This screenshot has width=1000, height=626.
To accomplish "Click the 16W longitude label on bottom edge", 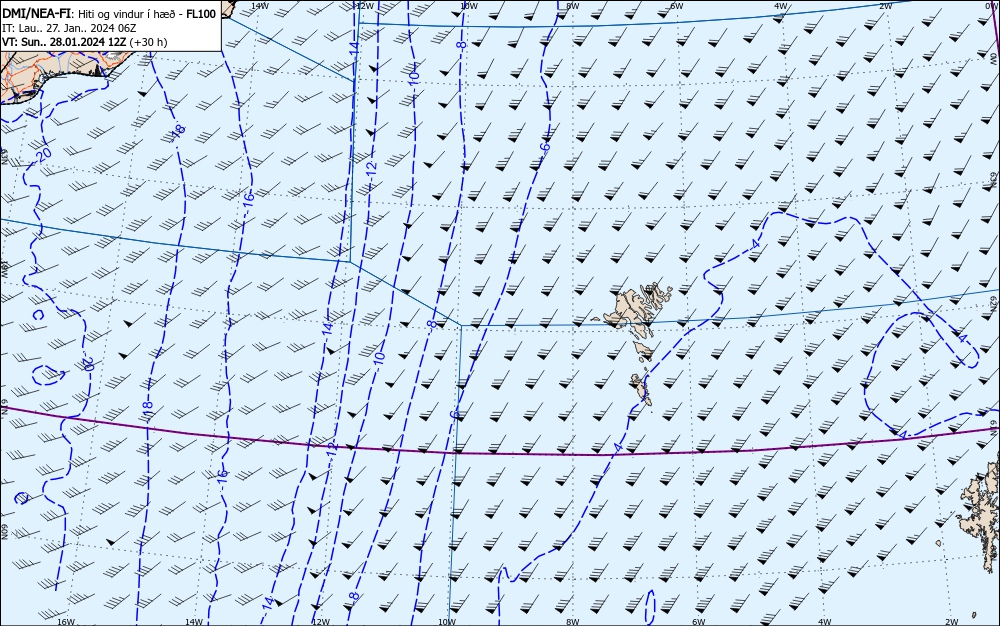I will (x=66, y=622).
